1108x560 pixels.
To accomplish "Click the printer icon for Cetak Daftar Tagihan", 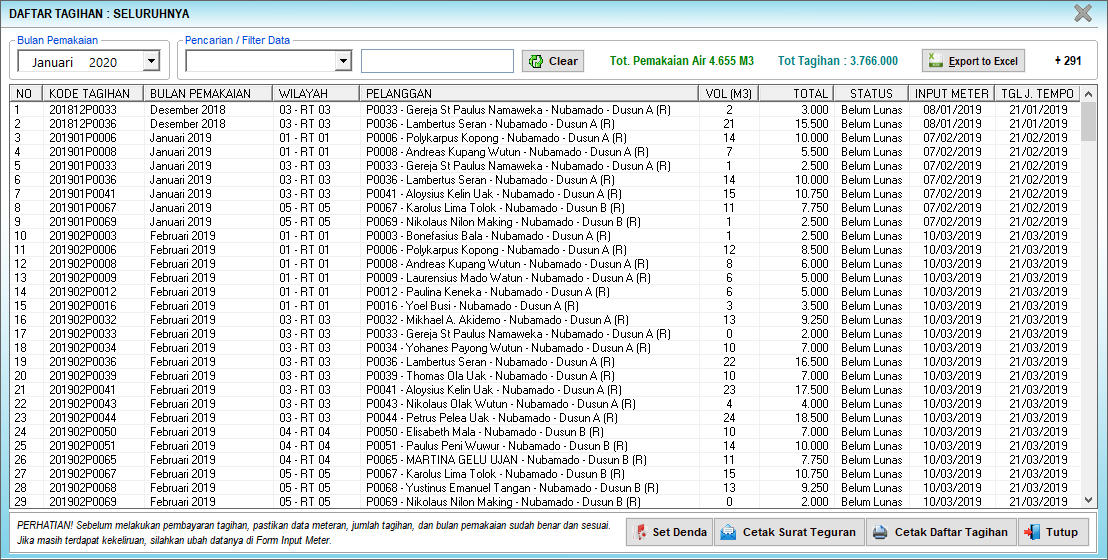I will (x=880, y=532).
